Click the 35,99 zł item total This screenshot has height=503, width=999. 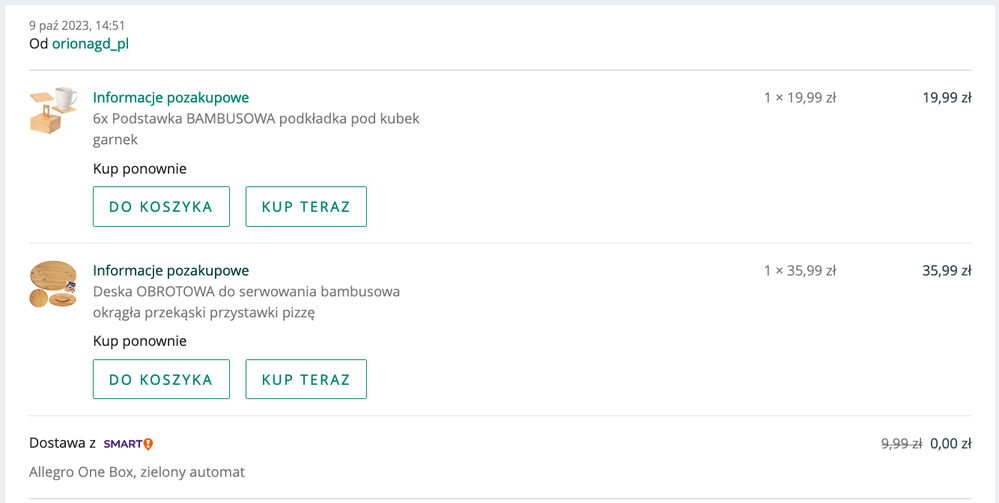pyautogui.click(x=947, y=270)
